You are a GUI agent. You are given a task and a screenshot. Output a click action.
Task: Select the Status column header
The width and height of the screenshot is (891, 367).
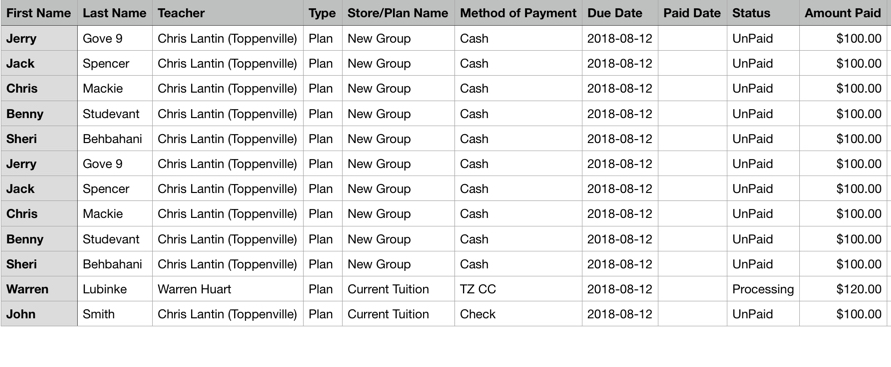click(x=763, y=13)
